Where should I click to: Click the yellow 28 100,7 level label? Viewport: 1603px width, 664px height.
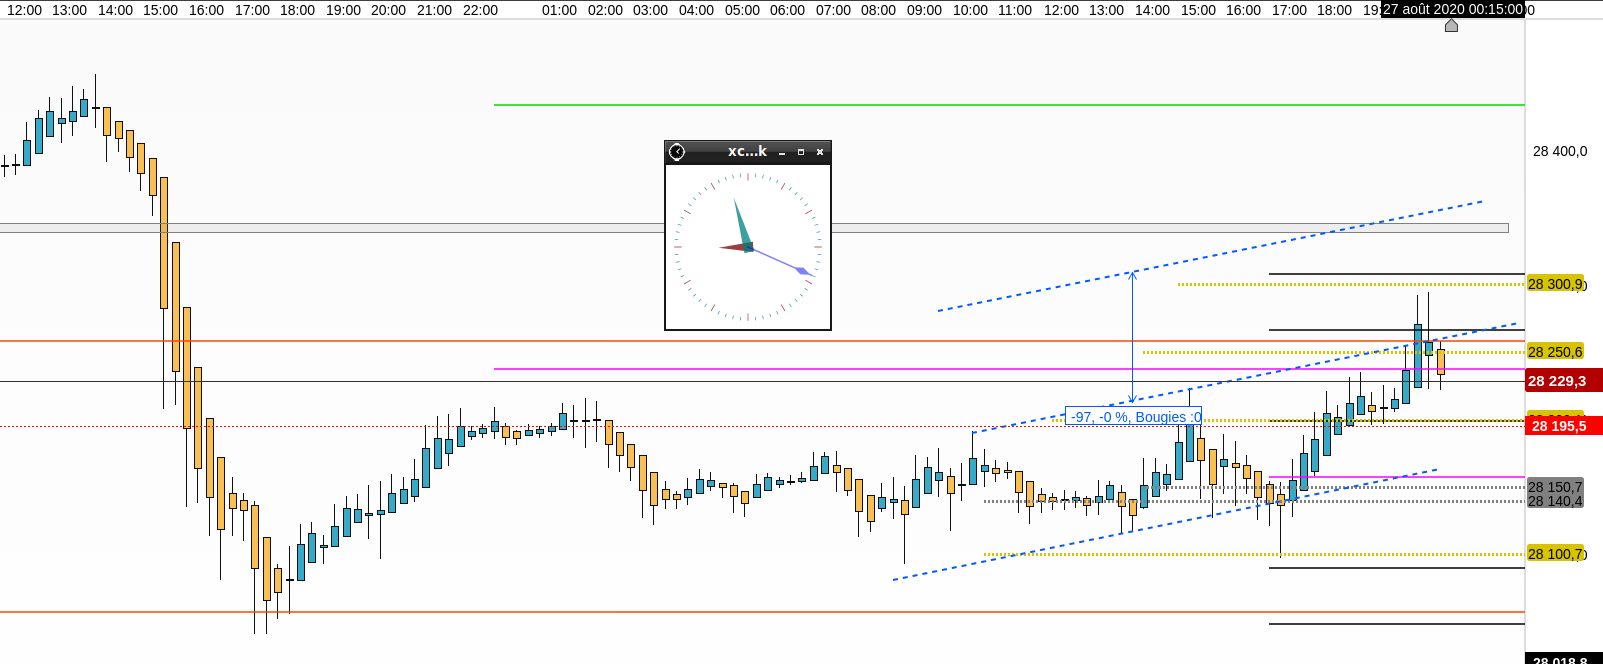point(1555,554)
